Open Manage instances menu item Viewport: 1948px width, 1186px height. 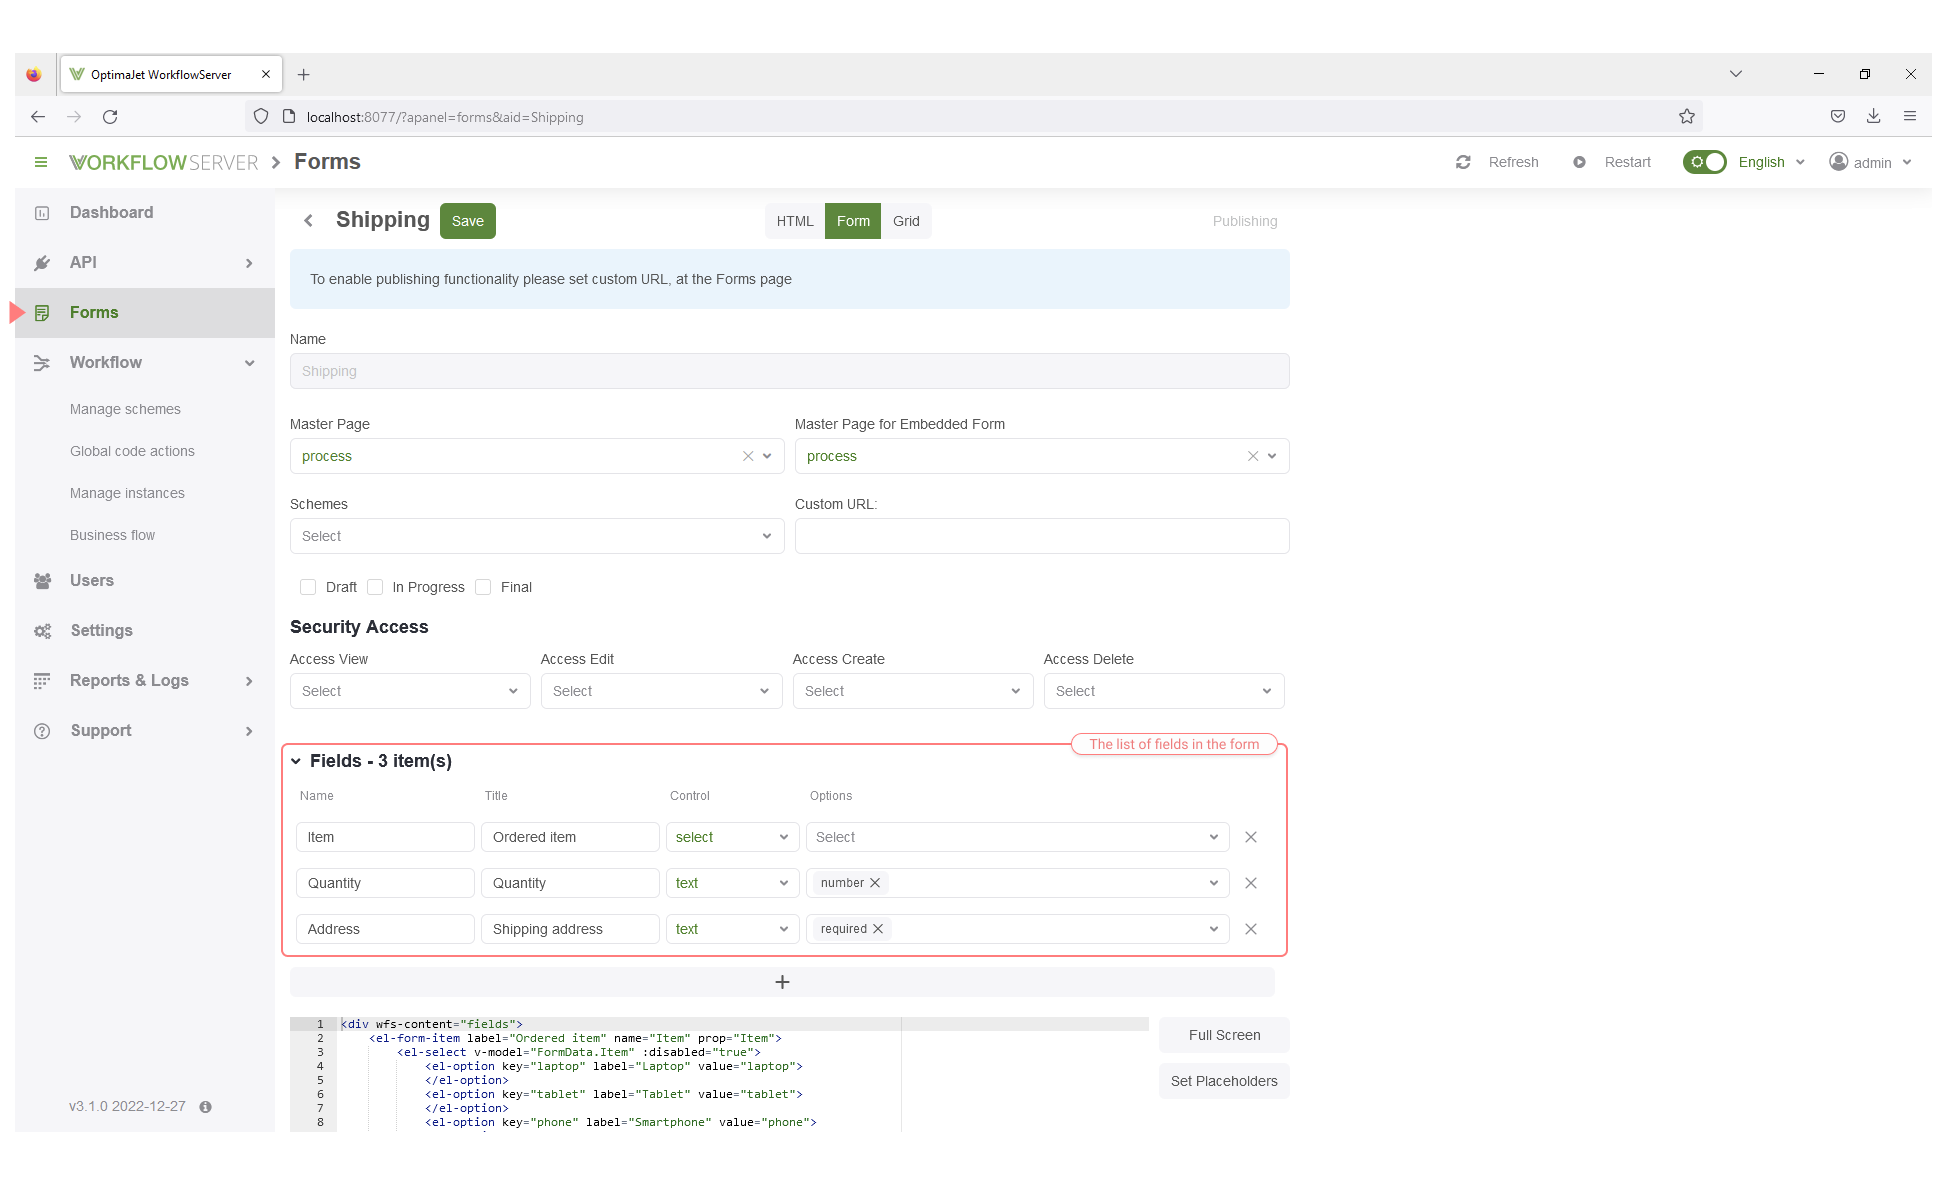pyautogui.click(x=127, y=493)
